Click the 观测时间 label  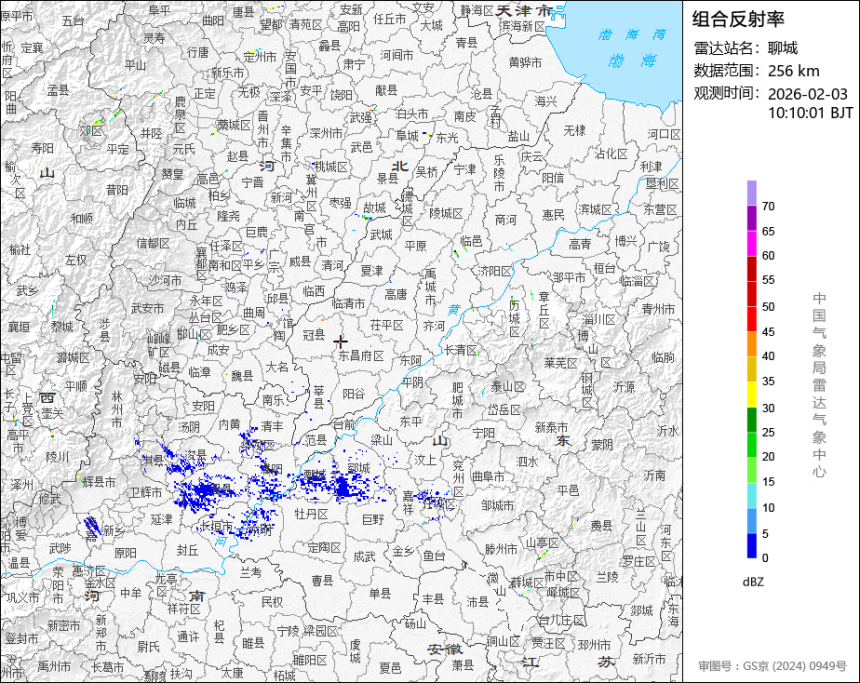click(725, 93)
